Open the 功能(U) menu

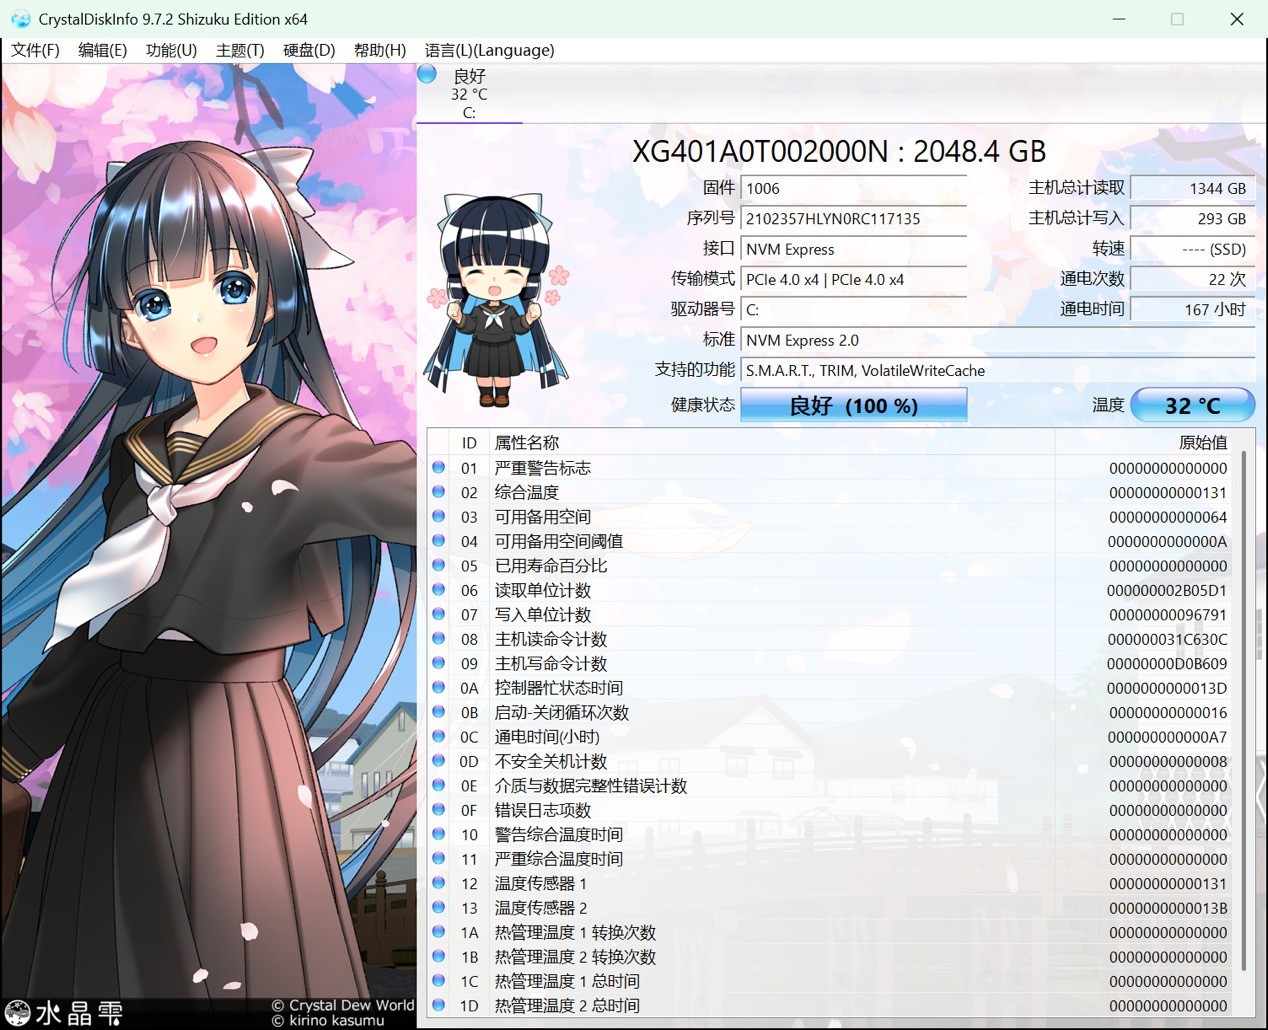pyautogui.click(x=171, y=50)
